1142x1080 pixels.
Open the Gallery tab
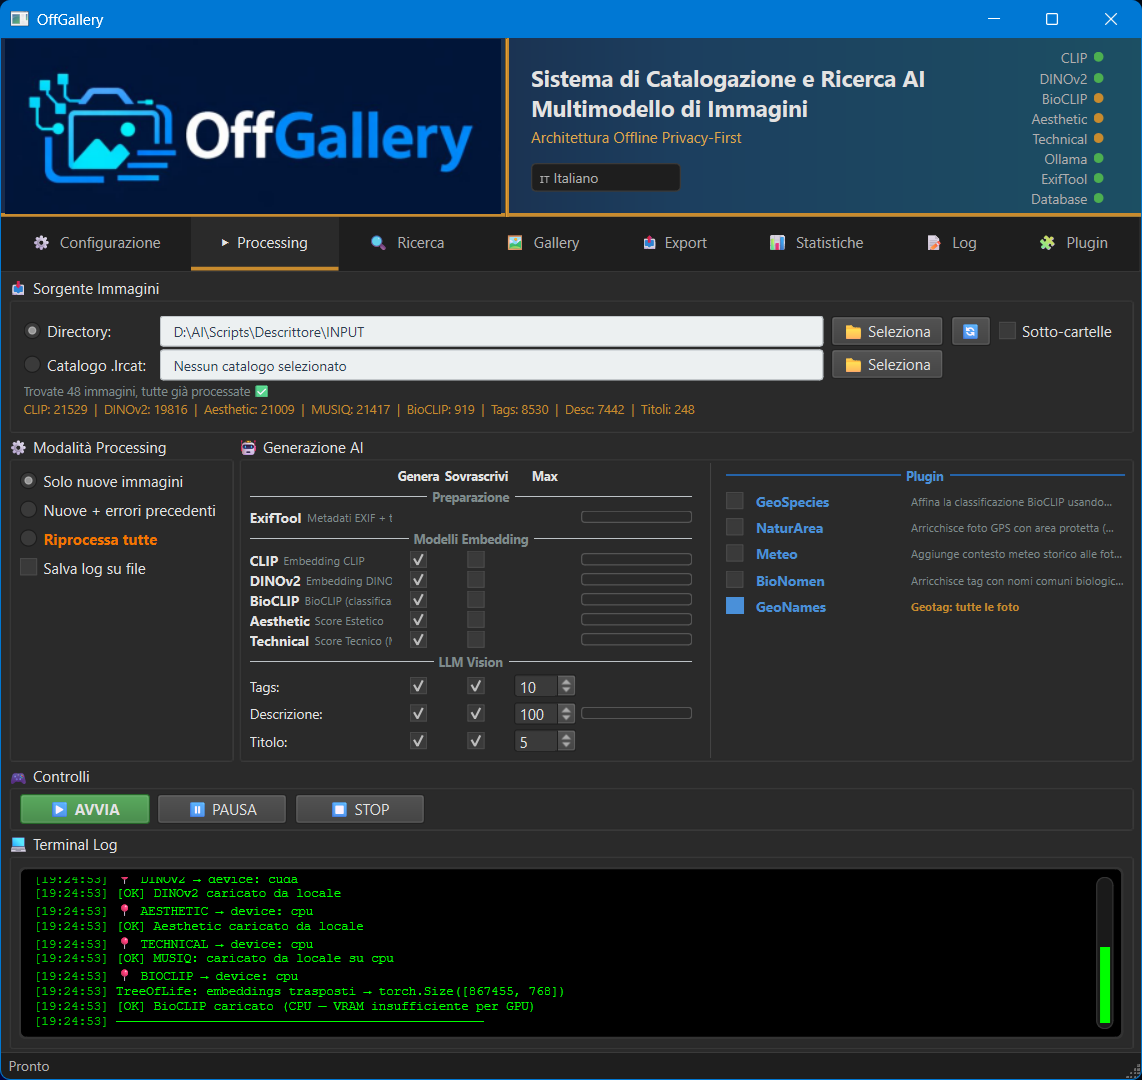543,243
